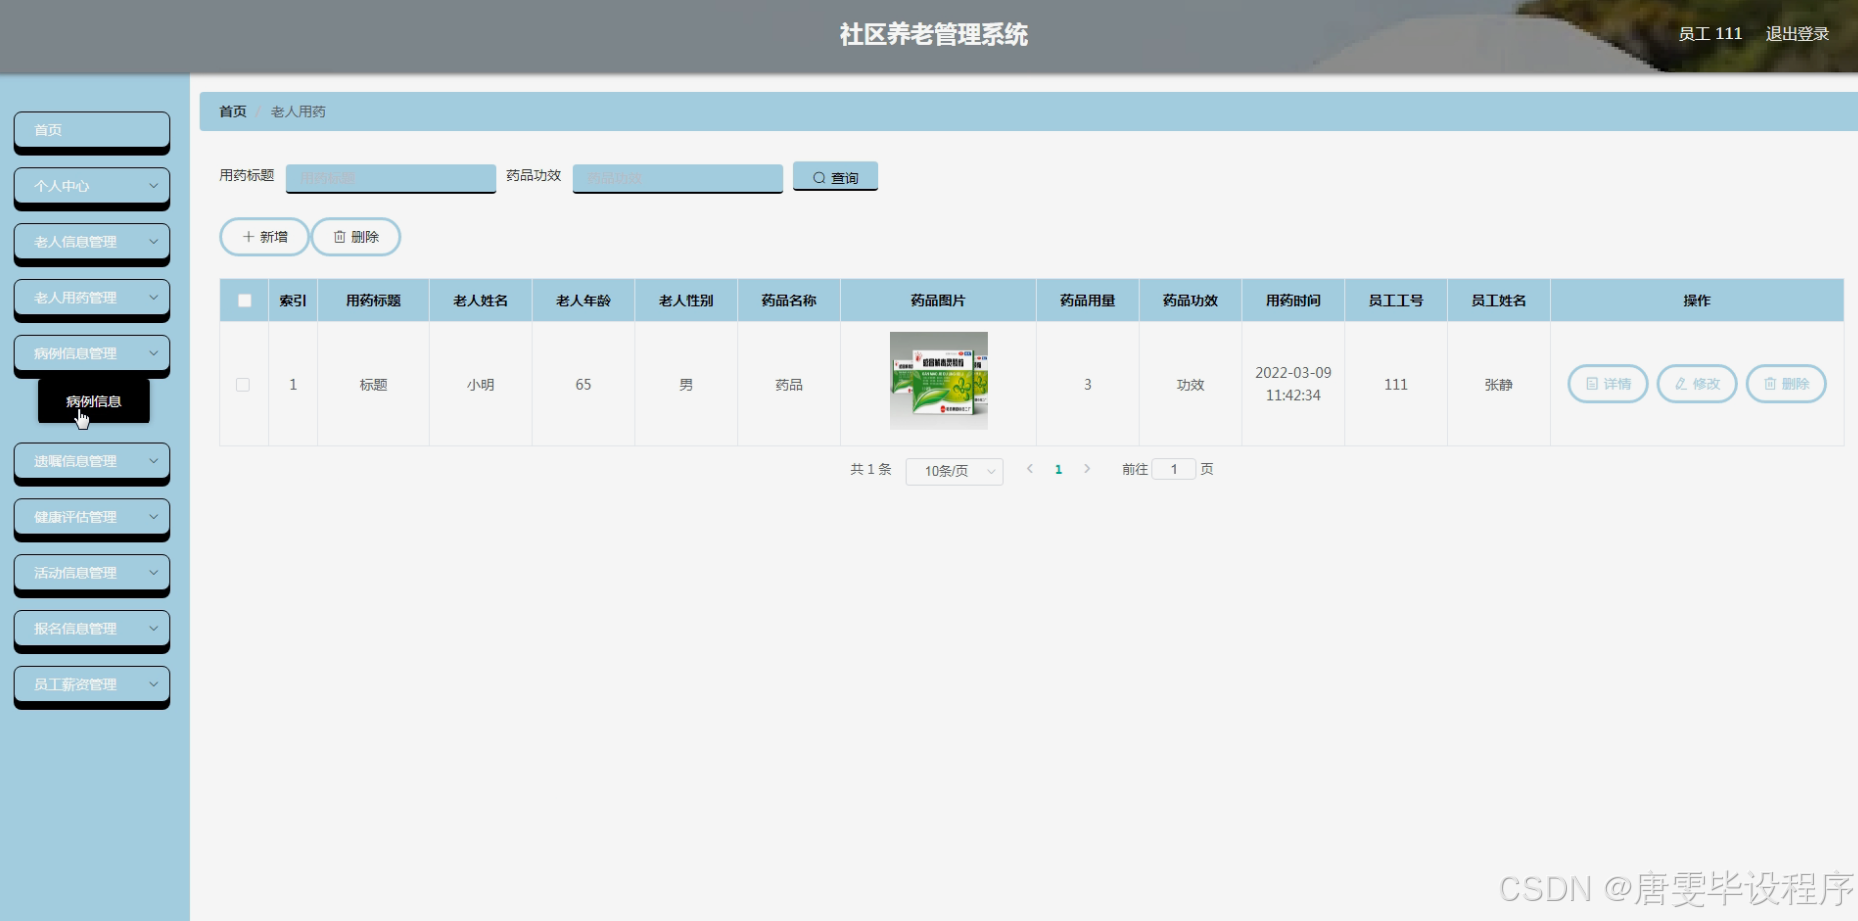Select the 标题 cell in the table
1858x921 pixels.
pos(373,385)
